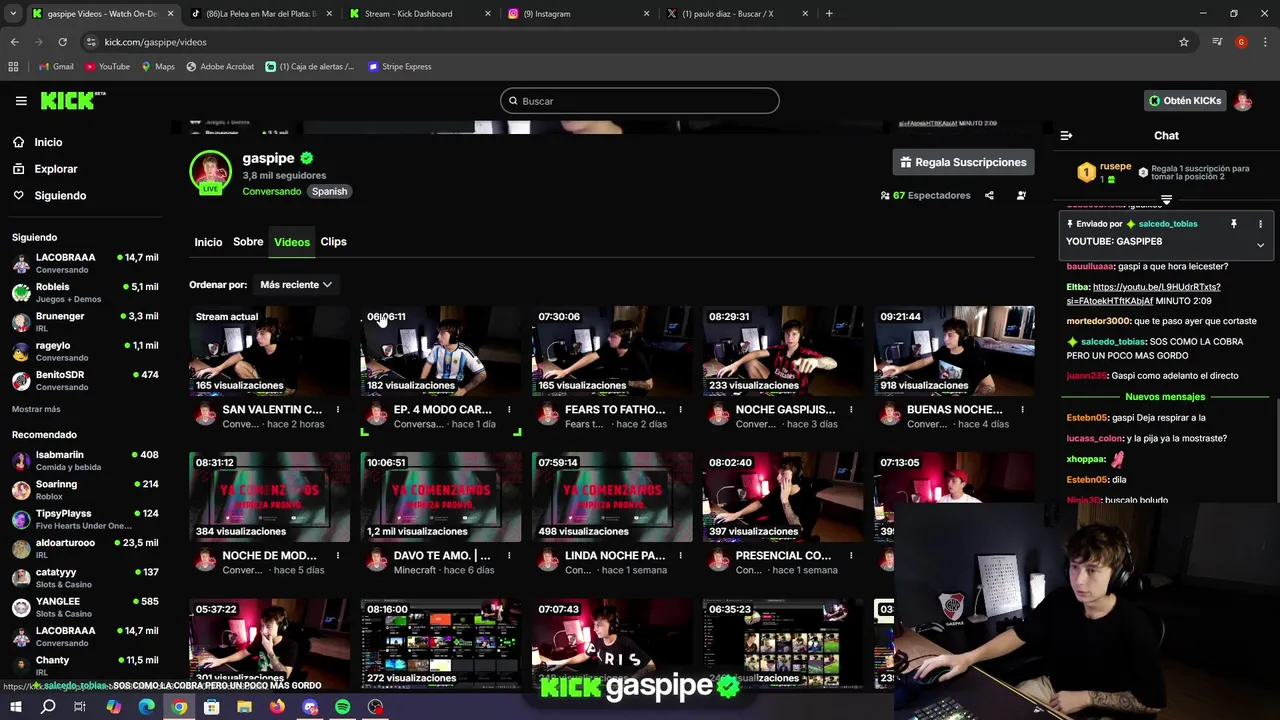Viewport: 1280px width, 720px height.
Task: Switch to the Inicio channel tab
Action: (208, 242)
